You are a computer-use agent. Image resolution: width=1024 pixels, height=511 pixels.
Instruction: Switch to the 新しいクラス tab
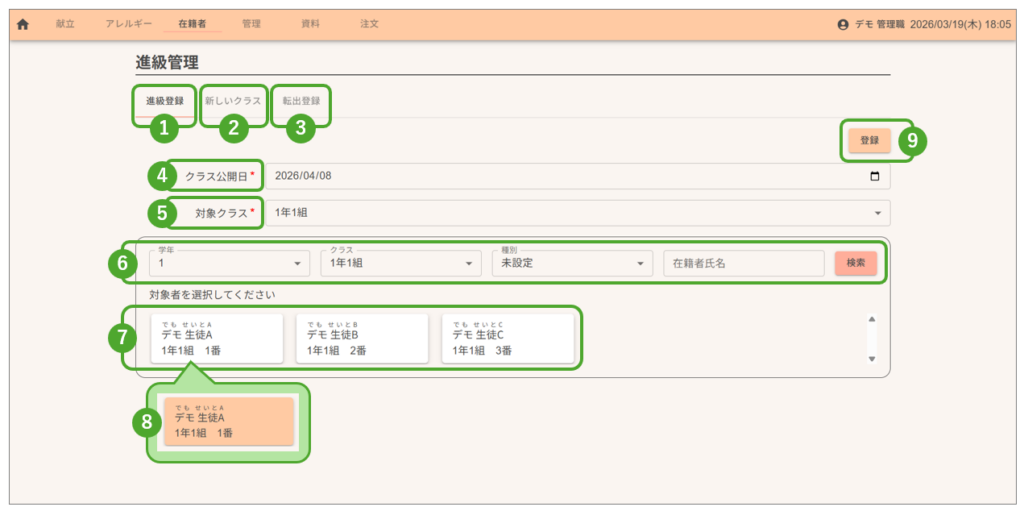233,101
